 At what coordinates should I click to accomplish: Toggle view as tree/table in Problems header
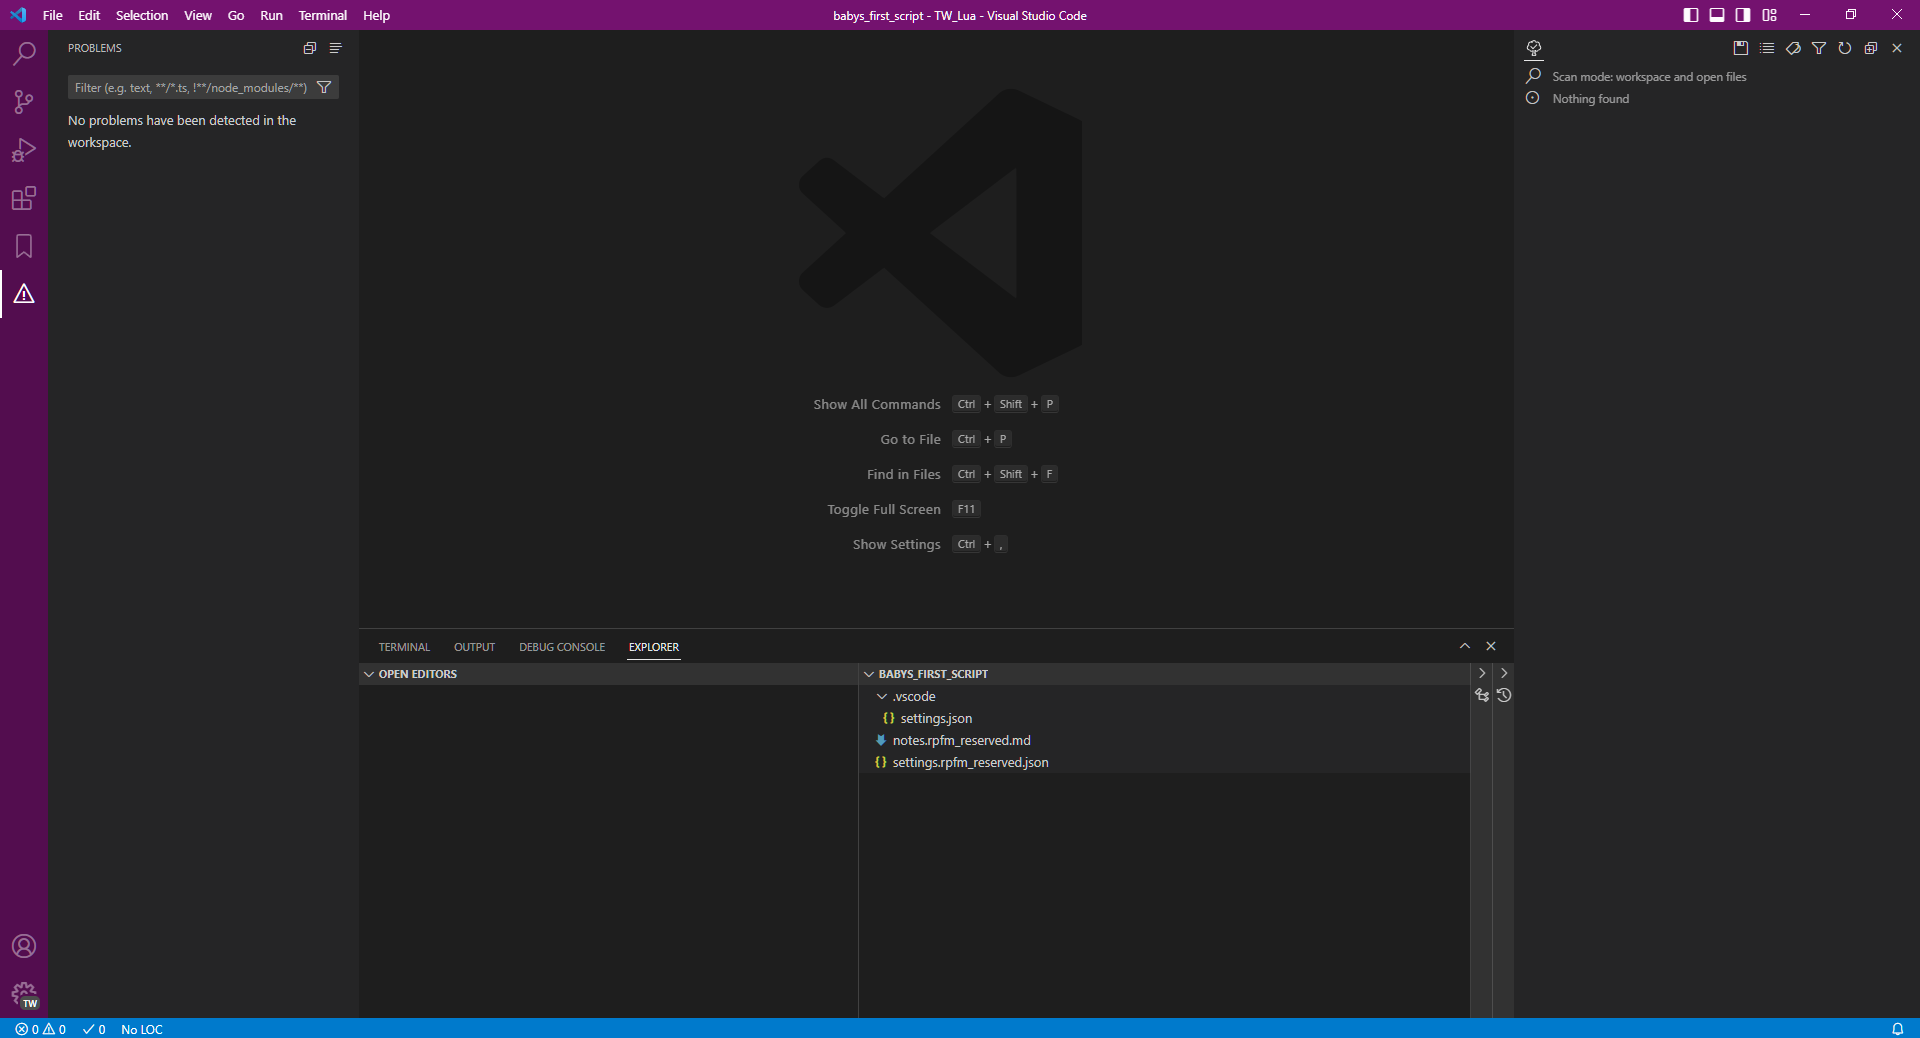(x=336, y=48)
